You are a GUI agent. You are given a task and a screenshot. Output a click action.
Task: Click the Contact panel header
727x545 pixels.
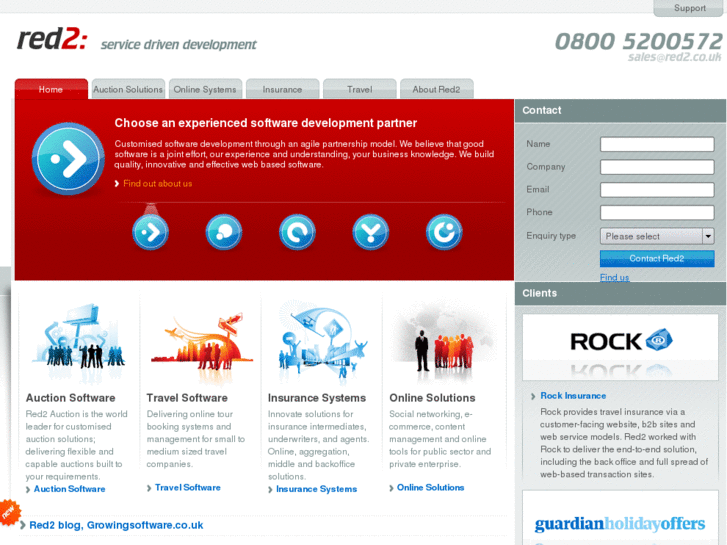point(620,110)
